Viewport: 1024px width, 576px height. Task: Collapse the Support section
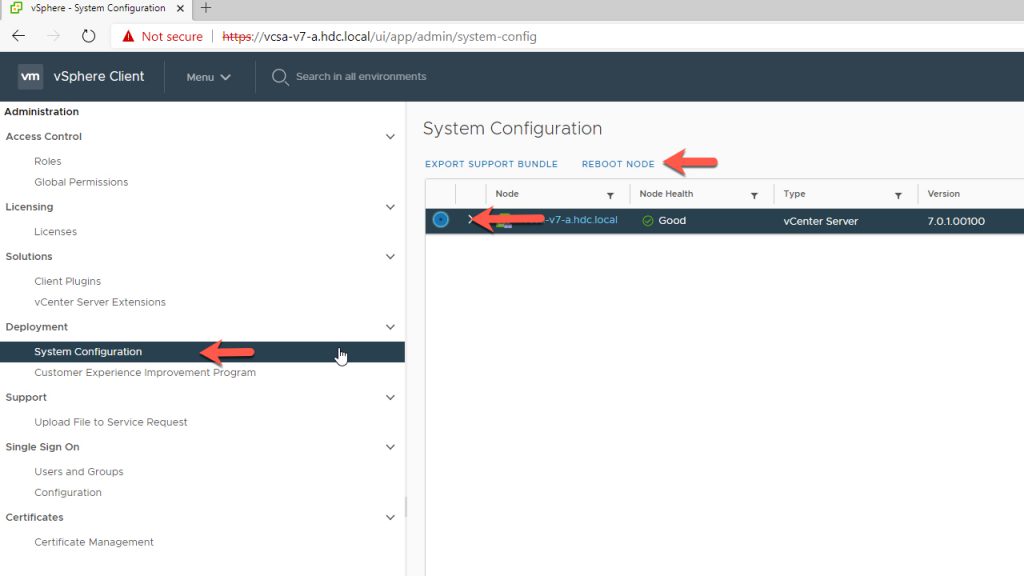pos(390,398)
